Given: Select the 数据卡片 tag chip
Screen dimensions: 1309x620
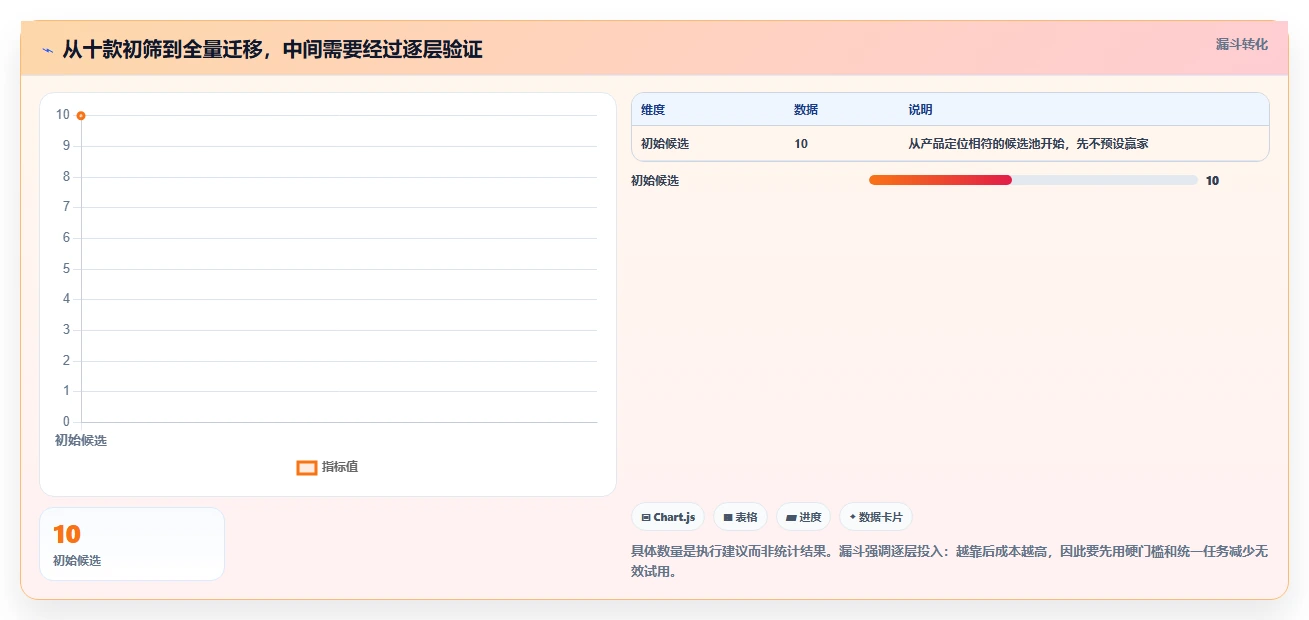Looking at the screenshot, I should point(876,517).
